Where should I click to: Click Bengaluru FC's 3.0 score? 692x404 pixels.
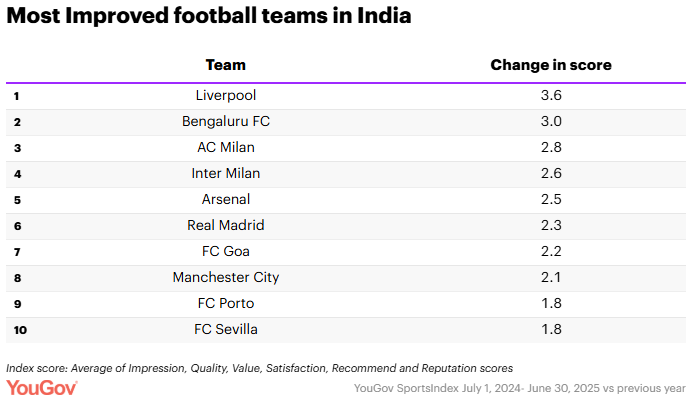coord(551,122)
